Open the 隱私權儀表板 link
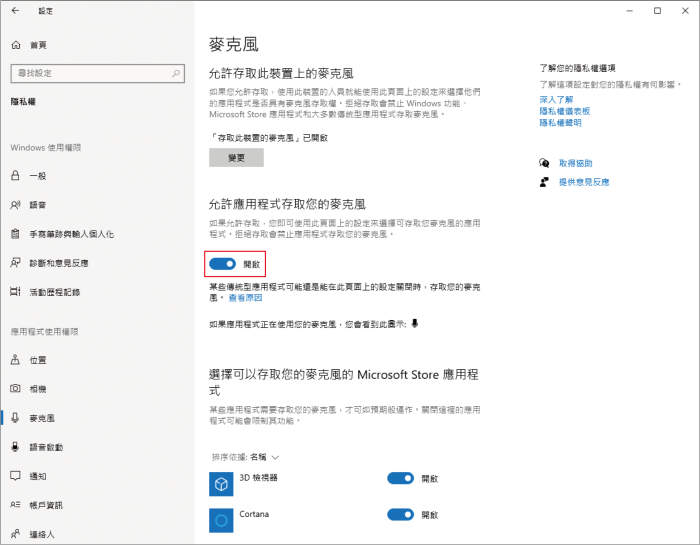 [565, 111]
